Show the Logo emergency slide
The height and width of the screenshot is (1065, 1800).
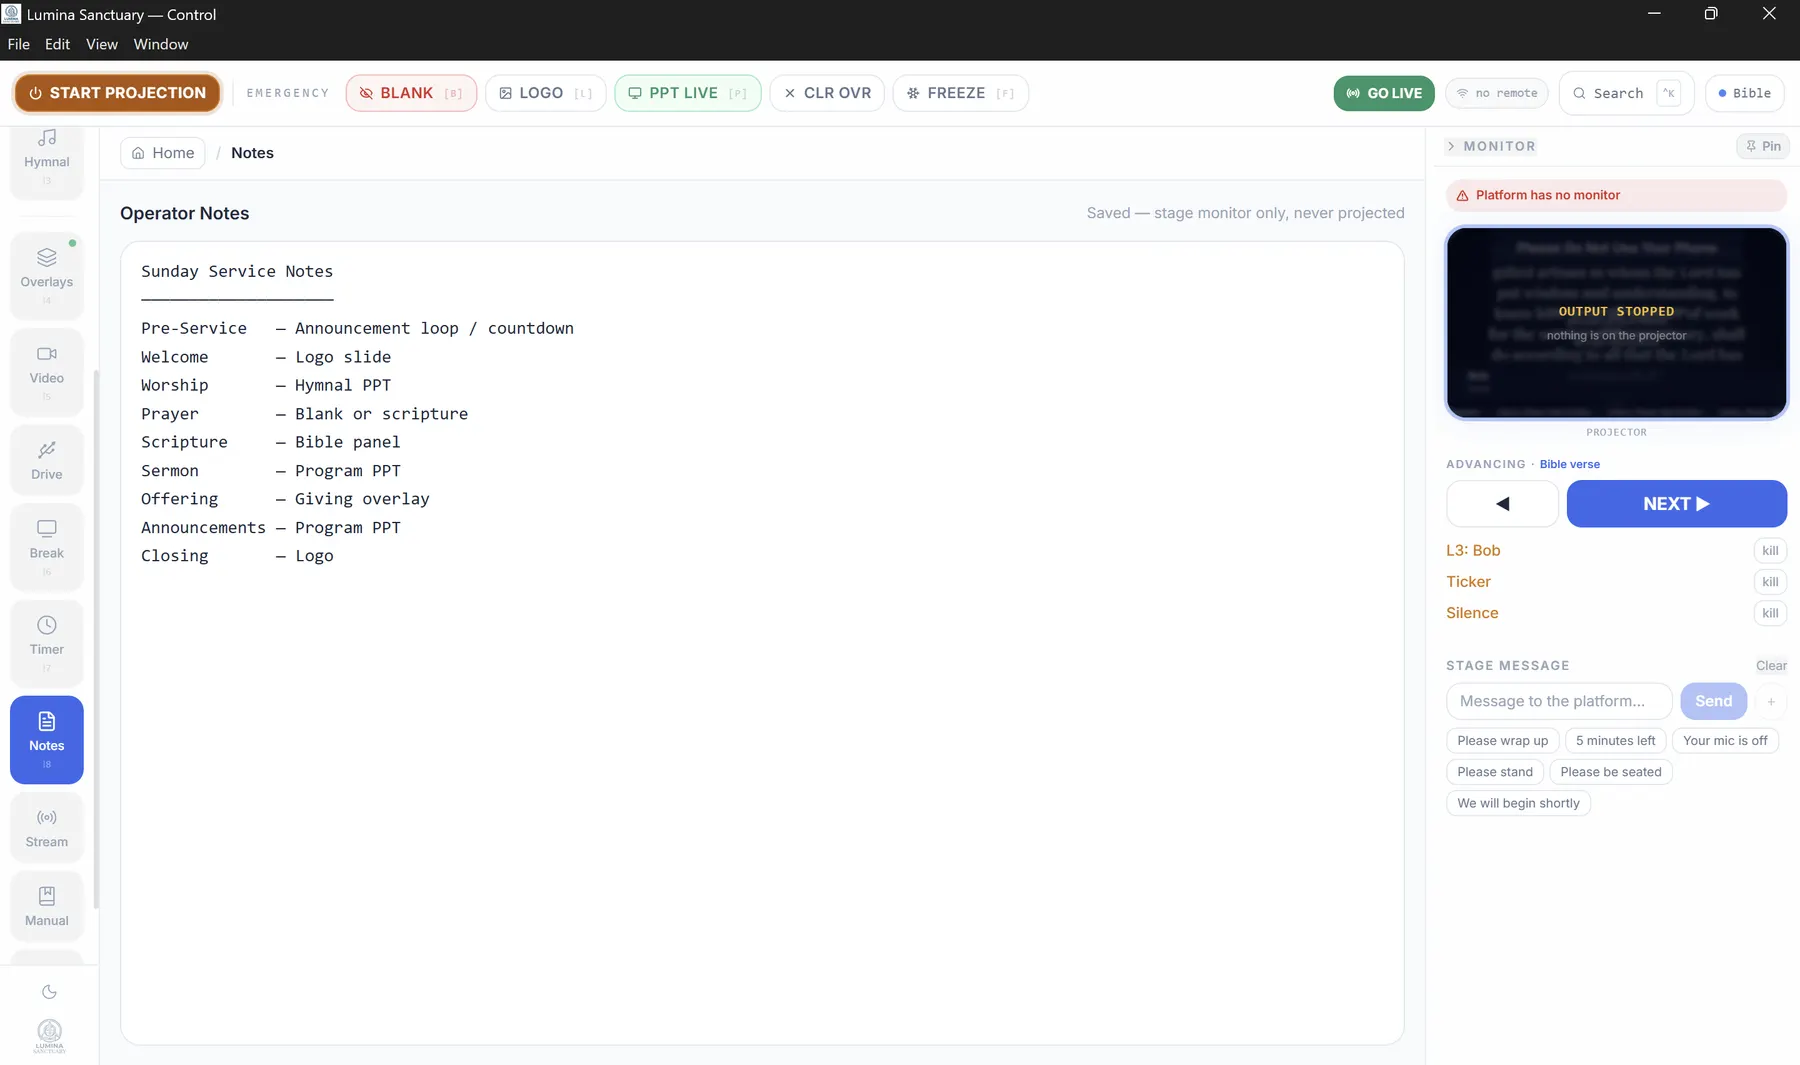point(545,93)
